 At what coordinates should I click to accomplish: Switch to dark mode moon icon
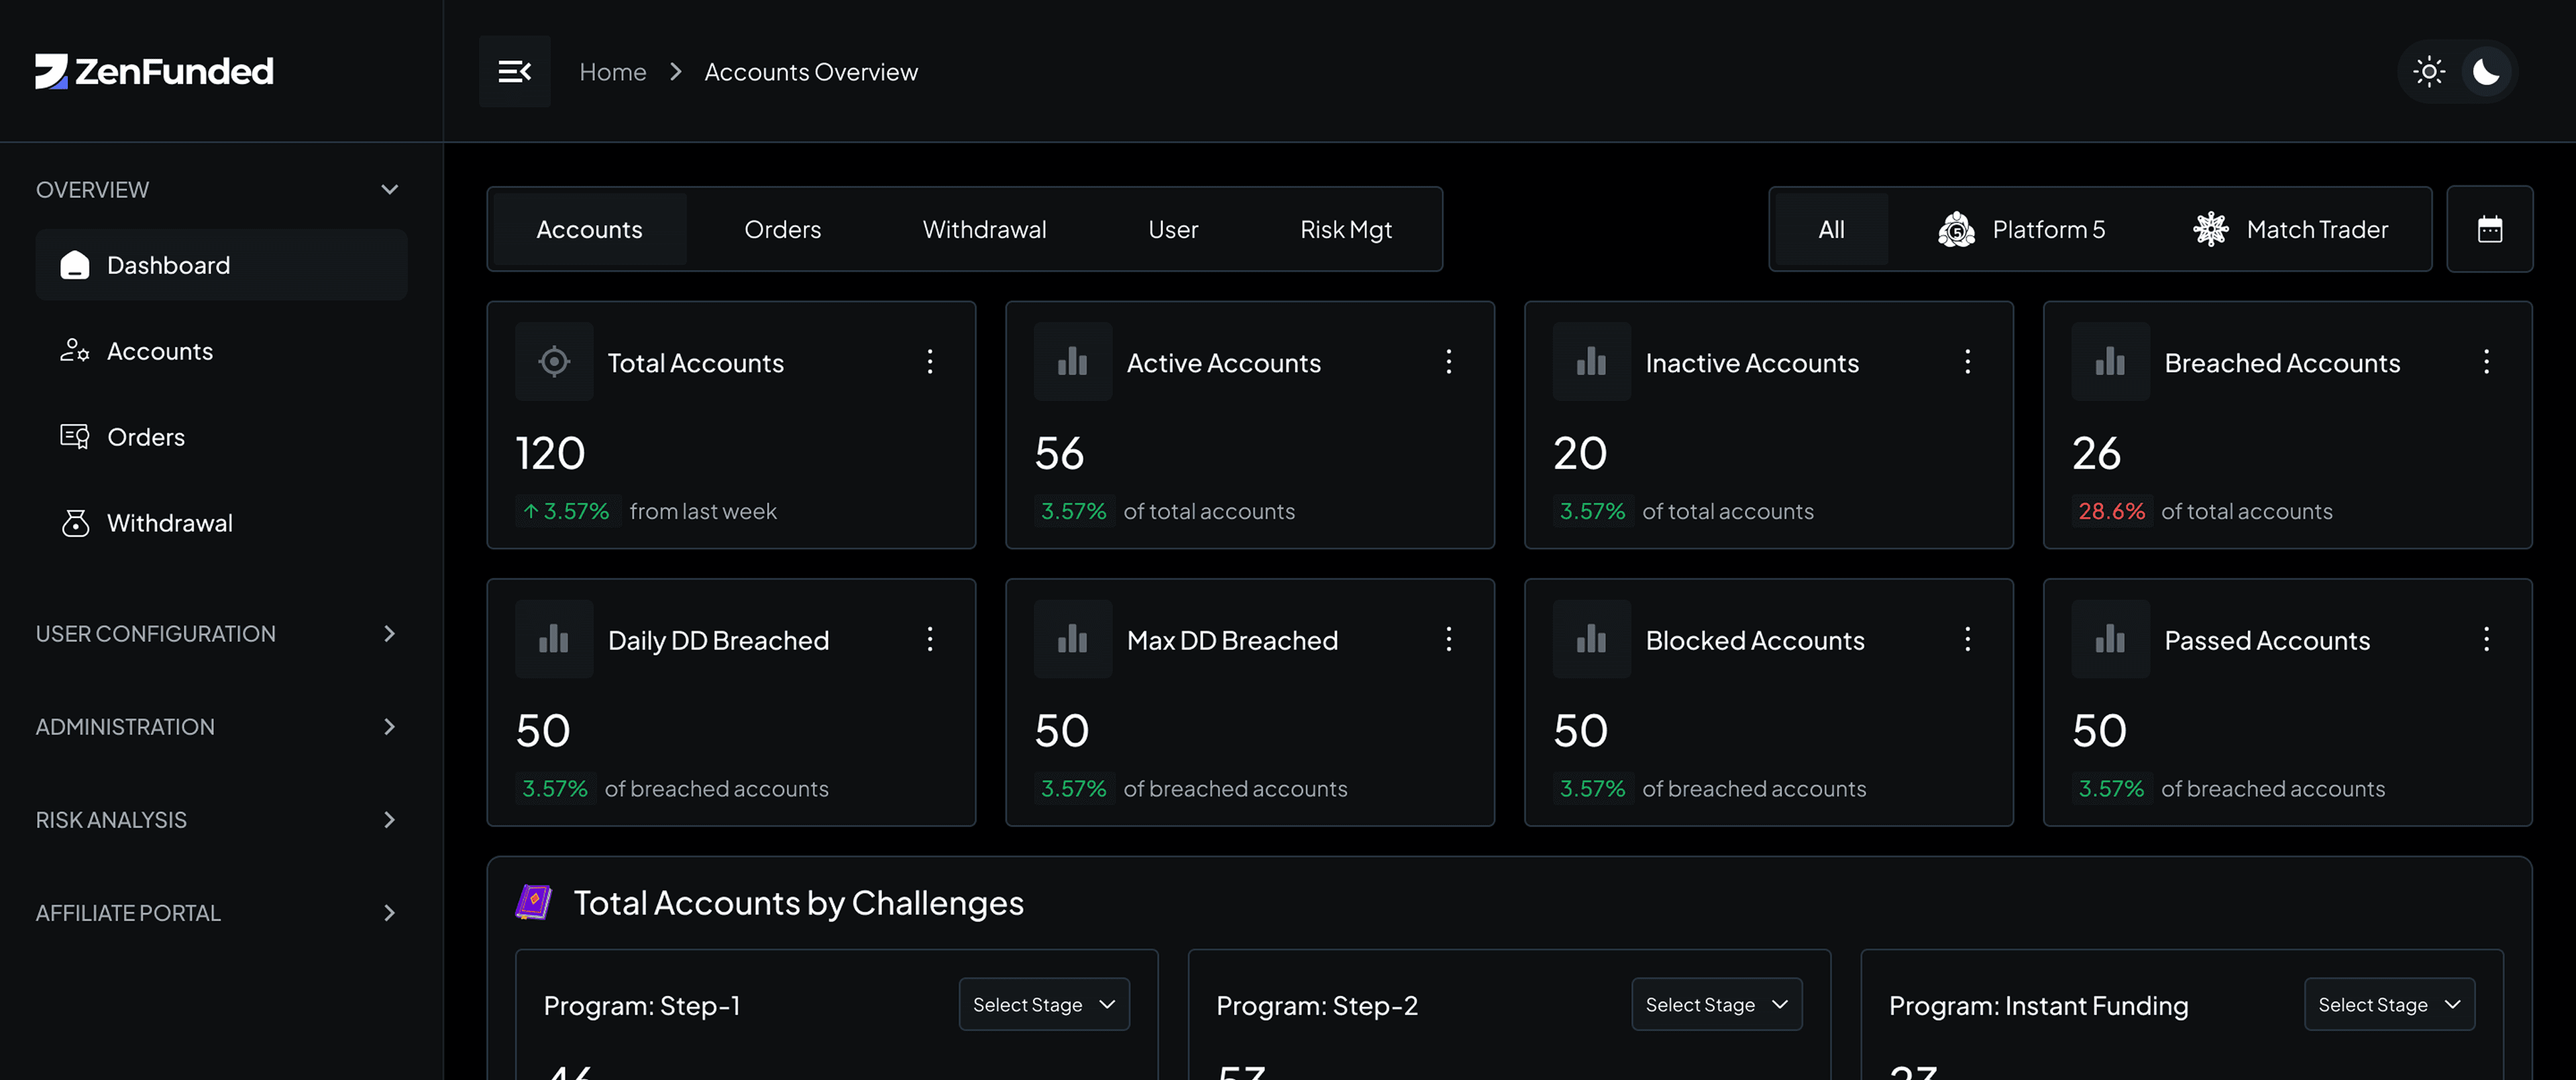coord(2486,71)
